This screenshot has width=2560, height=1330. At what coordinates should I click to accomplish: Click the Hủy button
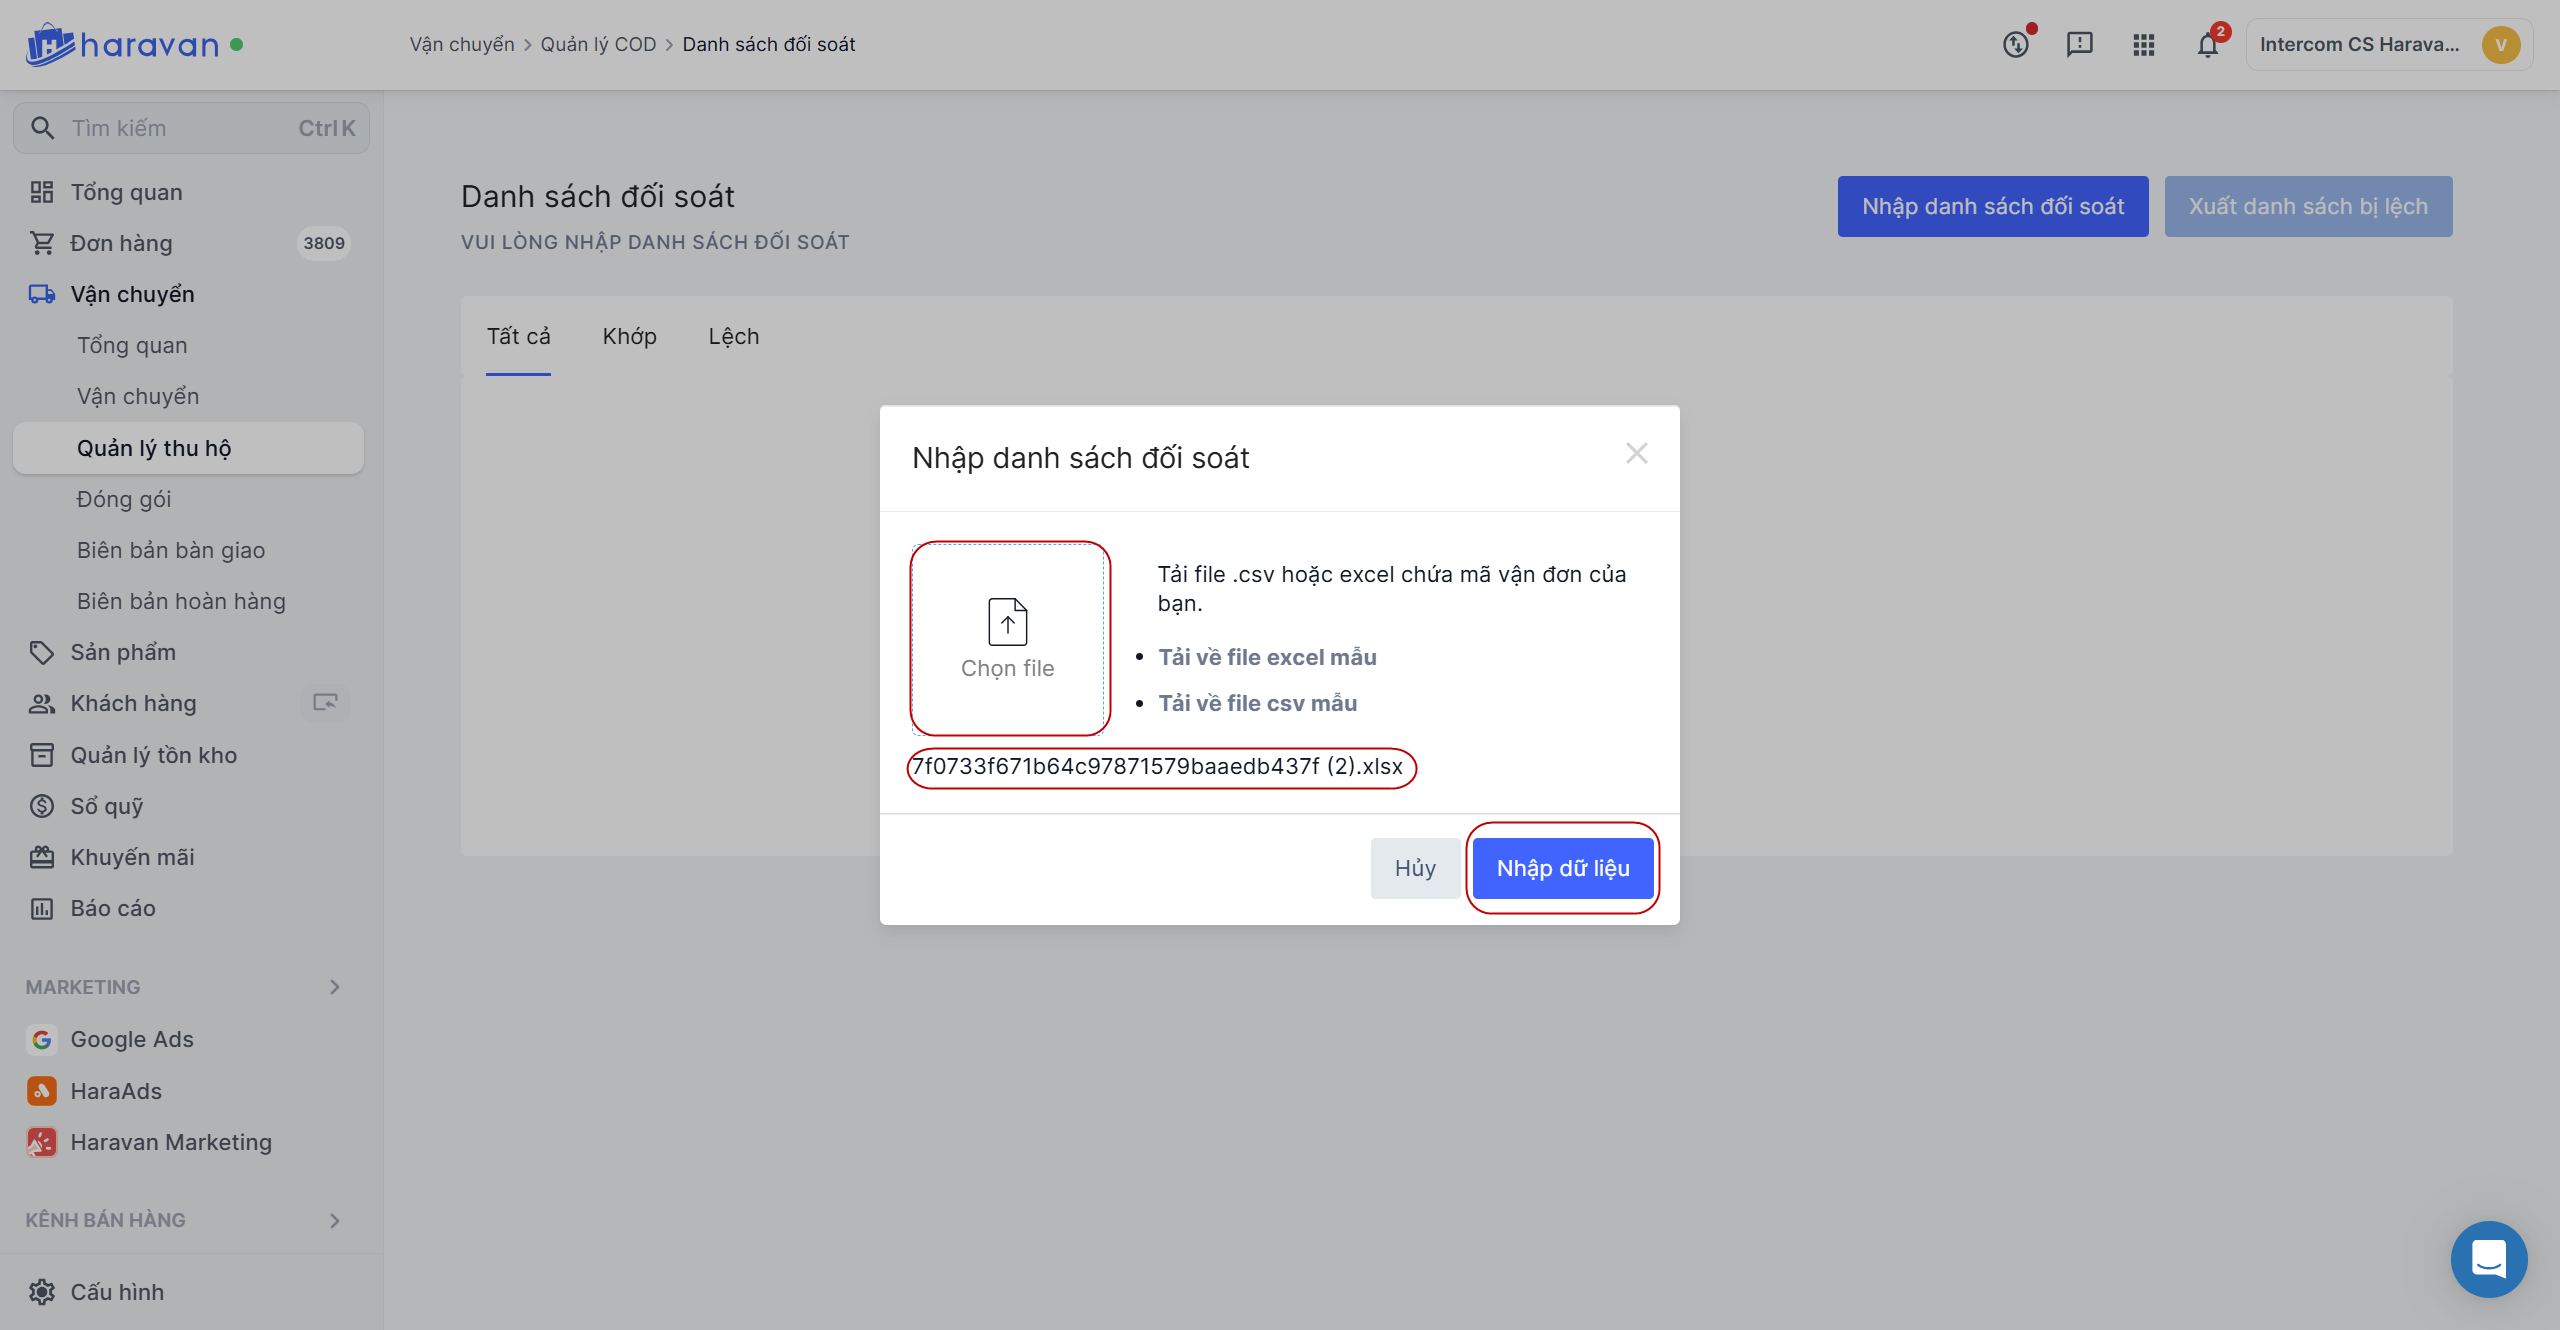click(1414, 868)
